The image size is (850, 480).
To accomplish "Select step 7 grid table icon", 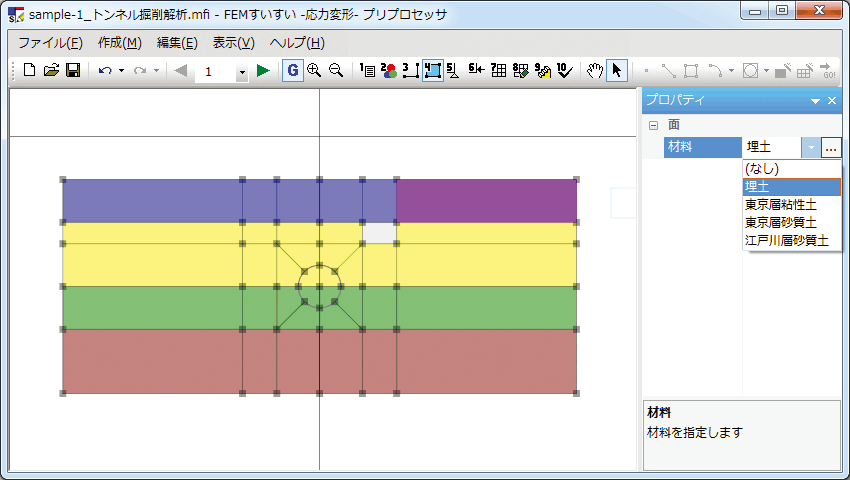I will 498,71.
